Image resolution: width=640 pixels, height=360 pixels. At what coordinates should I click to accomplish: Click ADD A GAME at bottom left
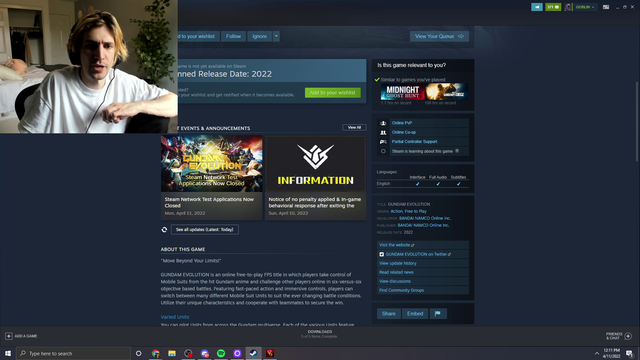tap(21, 336)
